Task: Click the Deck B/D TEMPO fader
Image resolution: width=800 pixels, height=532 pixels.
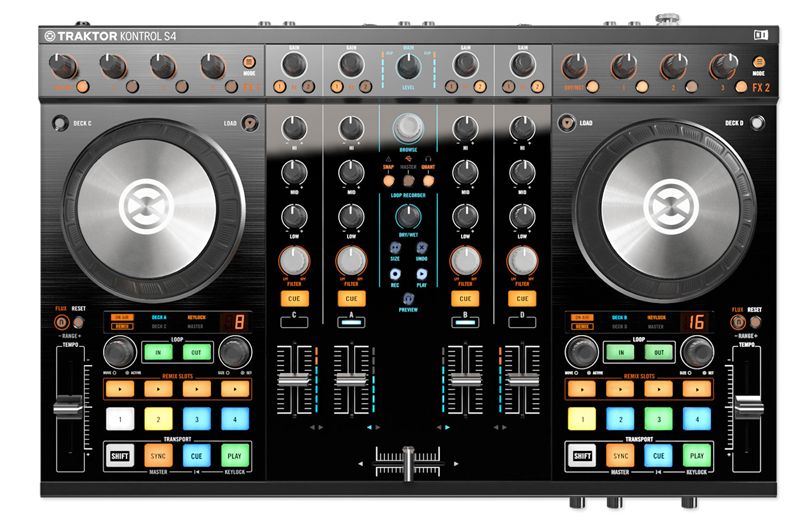Action: coord(748,407)
